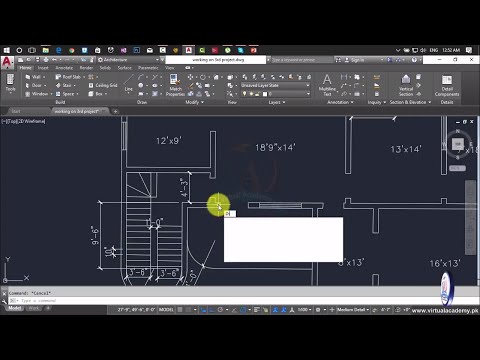Switch to the Render ribbon tab

point(86,68)
